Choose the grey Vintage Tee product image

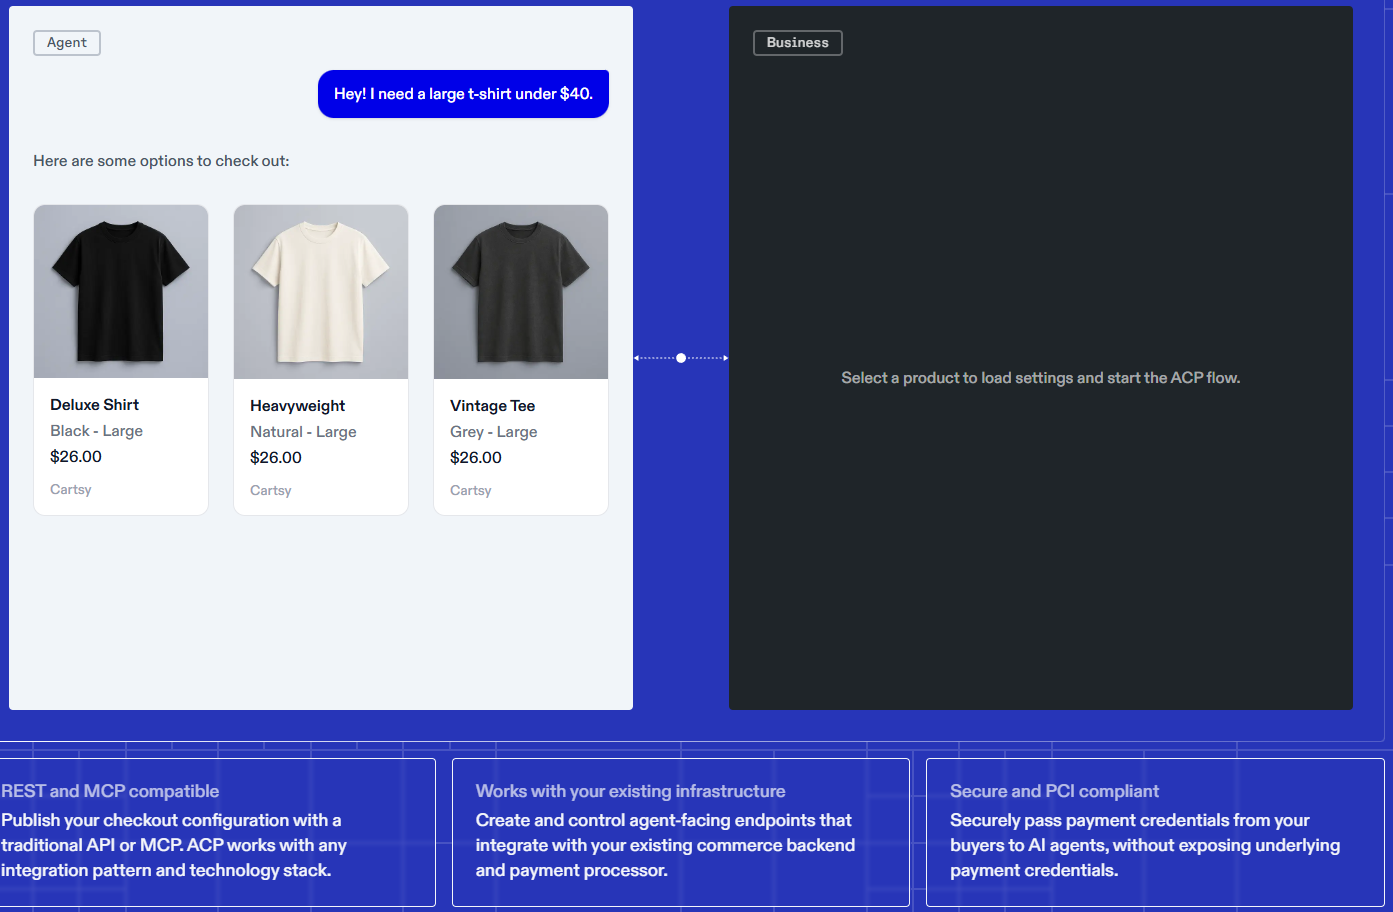click(521, 292)
